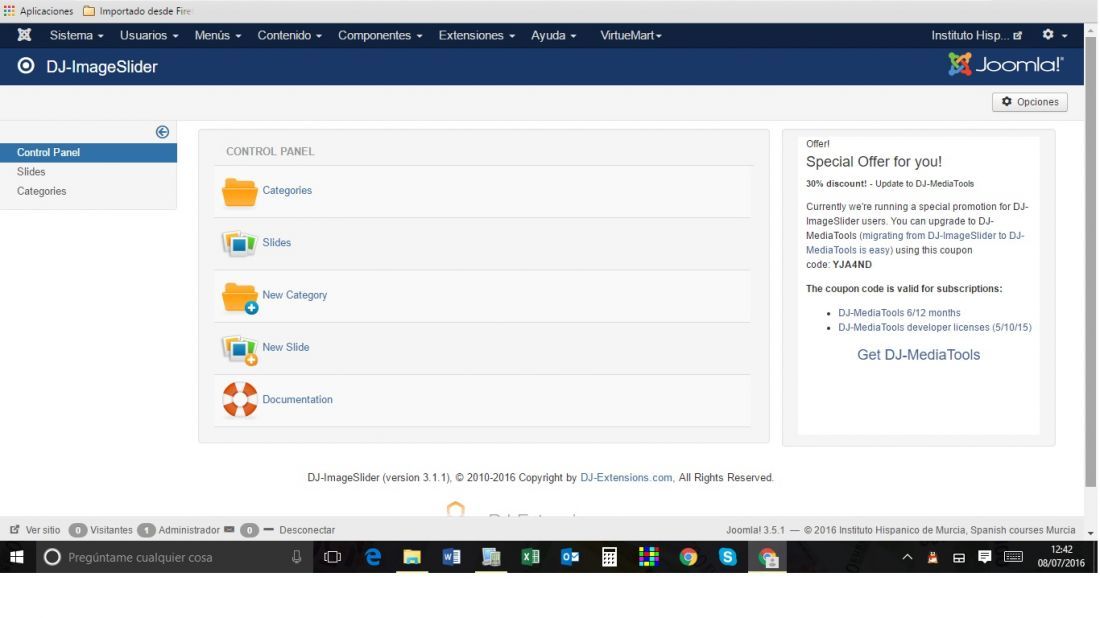This screenshot has width=1100, height=618.
Task: Open Skype from the taskbar
Action: point(727,557)
